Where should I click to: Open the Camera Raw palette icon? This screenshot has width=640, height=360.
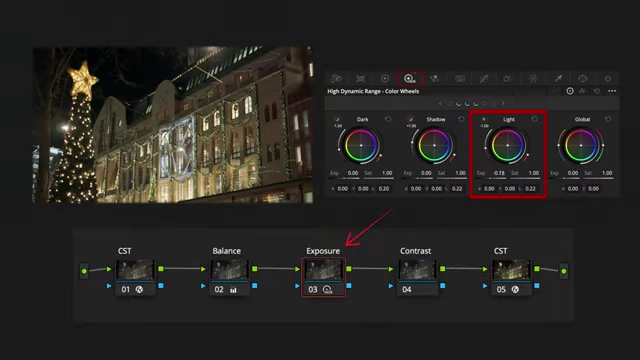[336, 78]
